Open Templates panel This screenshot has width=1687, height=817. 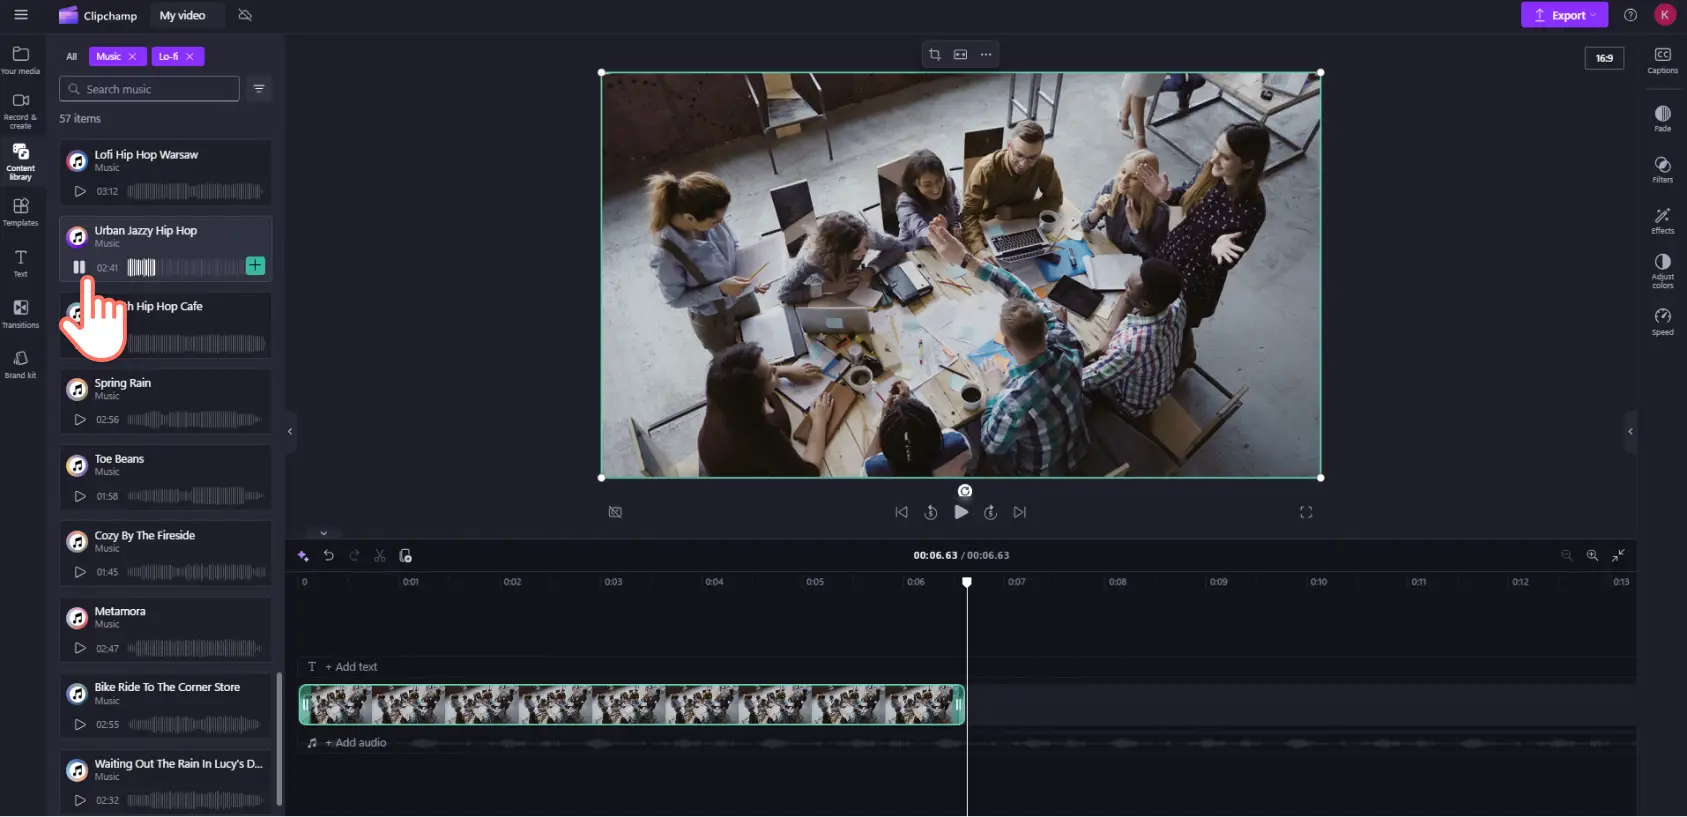21,212
